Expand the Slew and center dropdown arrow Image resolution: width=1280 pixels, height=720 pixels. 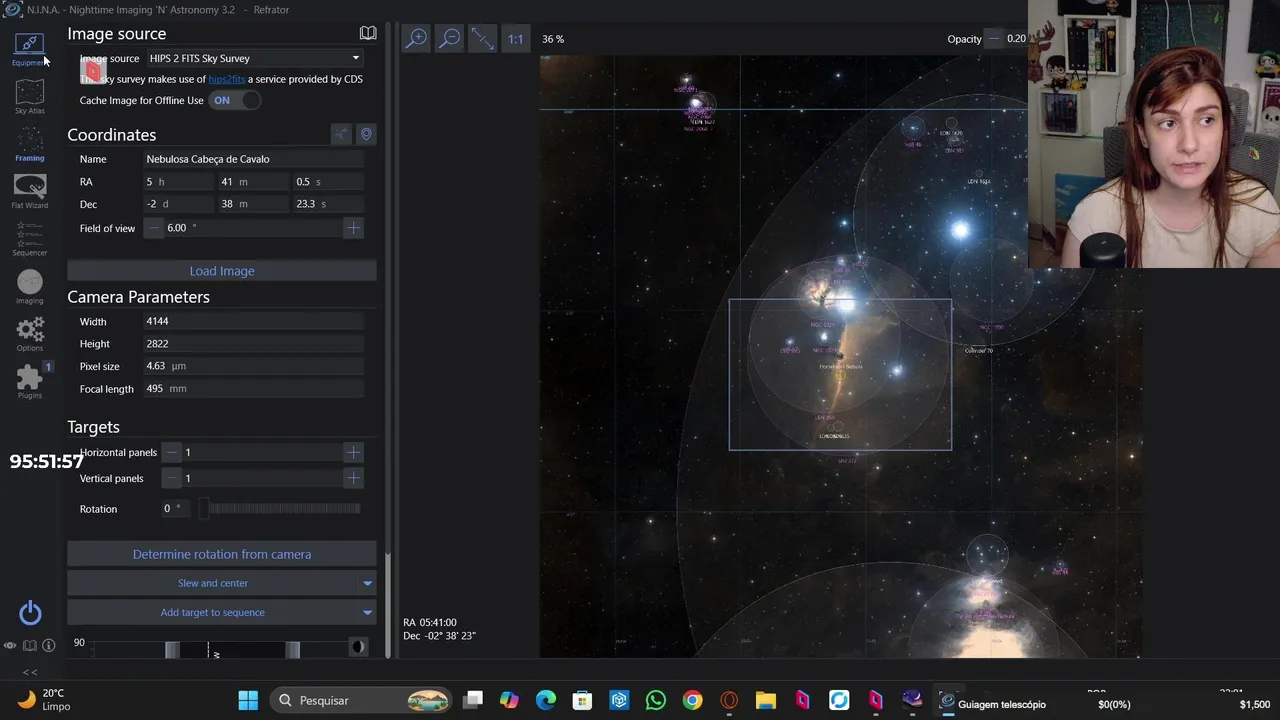tap(367, 583)
